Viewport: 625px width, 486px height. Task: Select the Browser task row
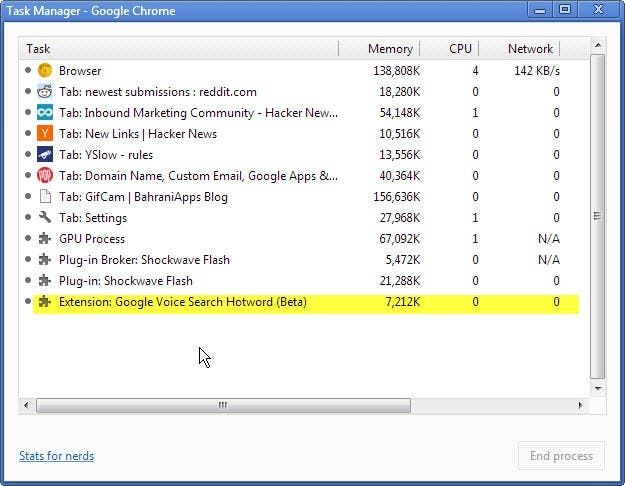(x=306, y=71)
